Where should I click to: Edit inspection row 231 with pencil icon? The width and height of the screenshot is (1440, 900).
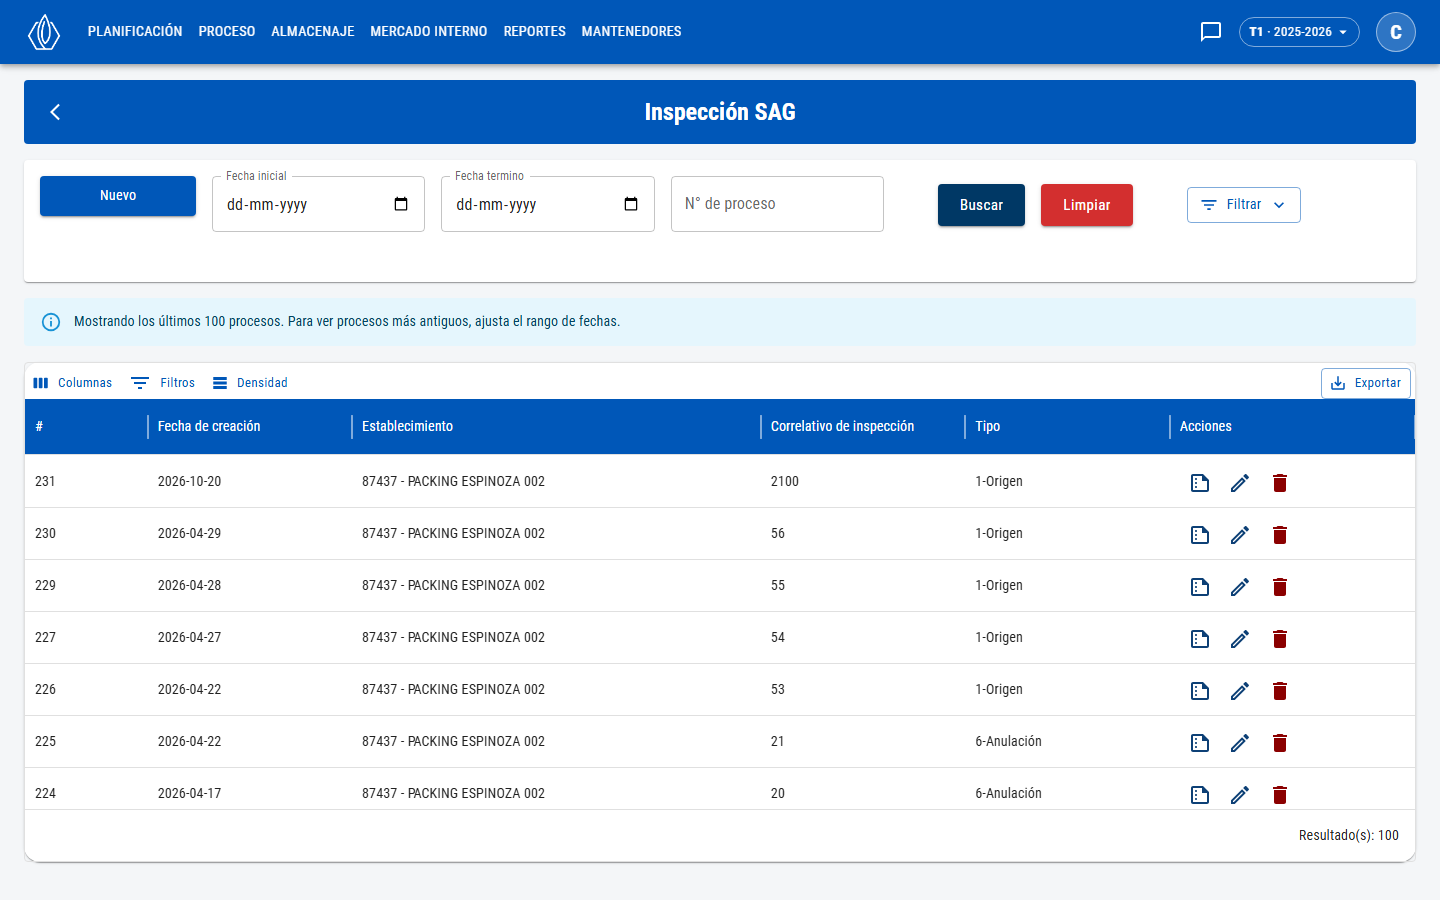point(1240,483)
